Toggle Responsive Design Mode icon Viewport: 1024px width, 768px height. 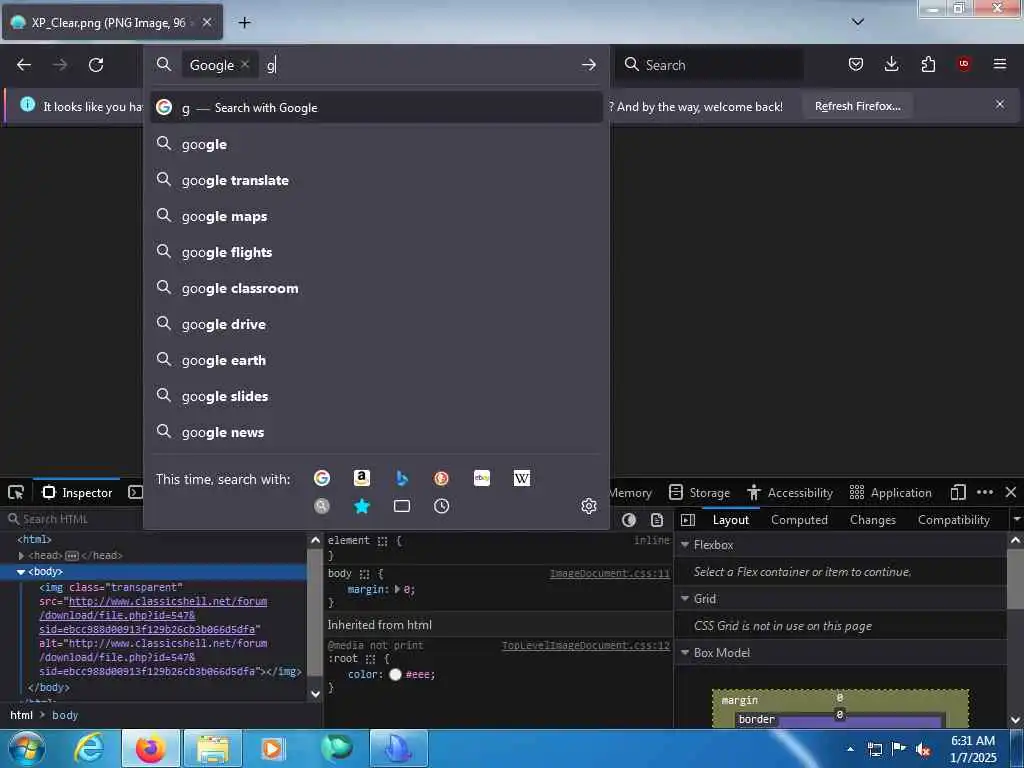958,492
